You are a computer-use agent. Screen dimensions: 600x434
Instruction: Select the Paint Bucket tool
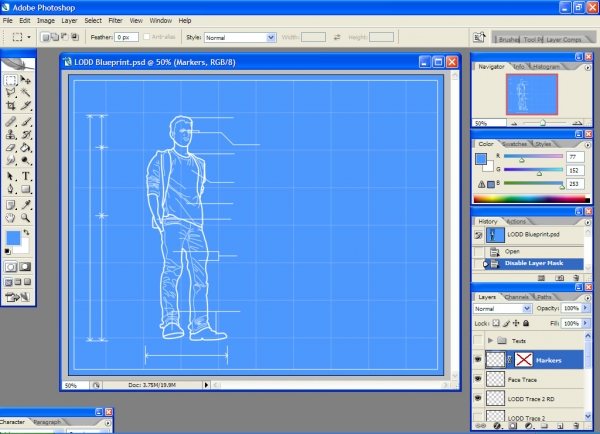[26, 147]
